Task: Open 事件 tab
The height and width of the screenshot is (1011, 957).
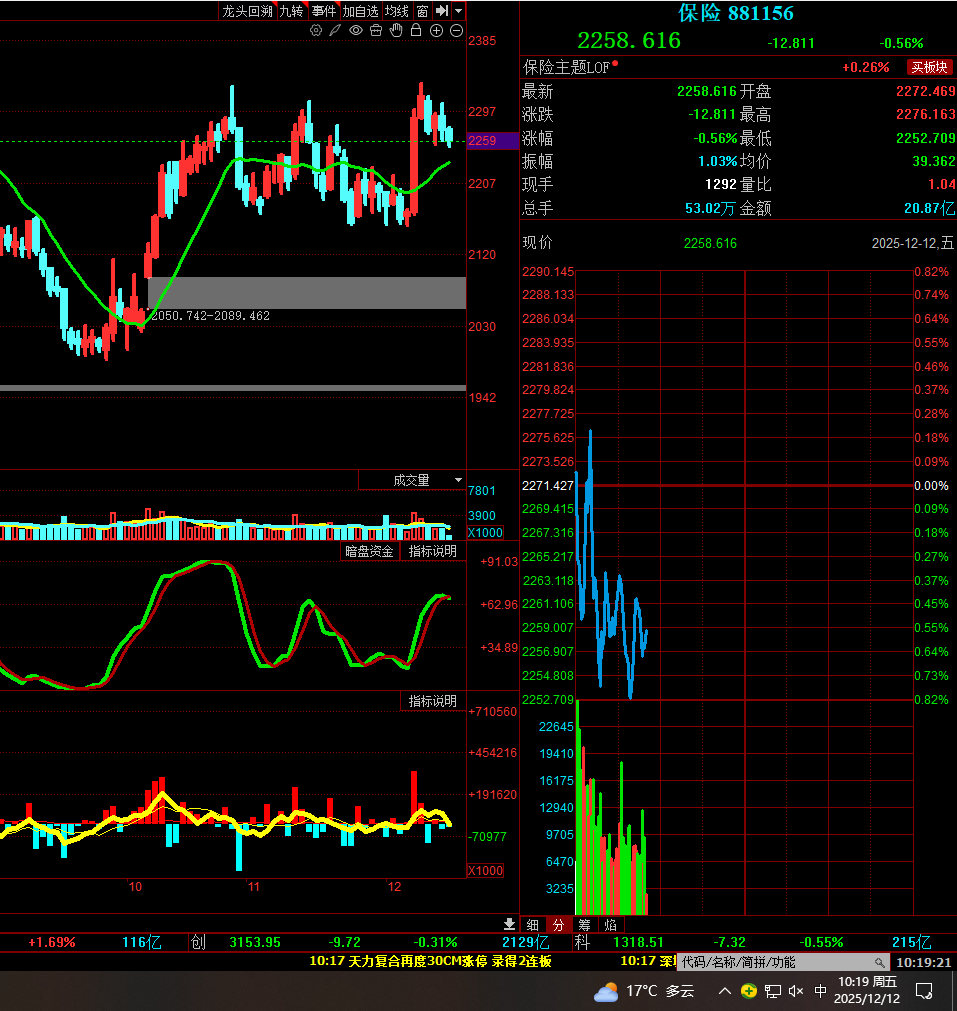Action: tap(324, 11)
